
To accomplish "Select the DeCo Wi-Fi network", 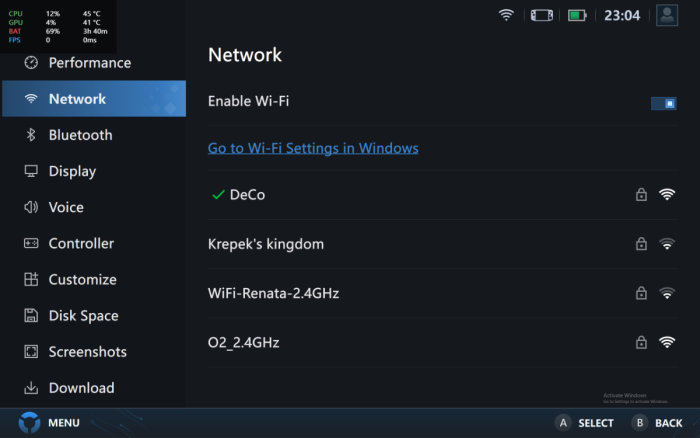I will (247, 195).
